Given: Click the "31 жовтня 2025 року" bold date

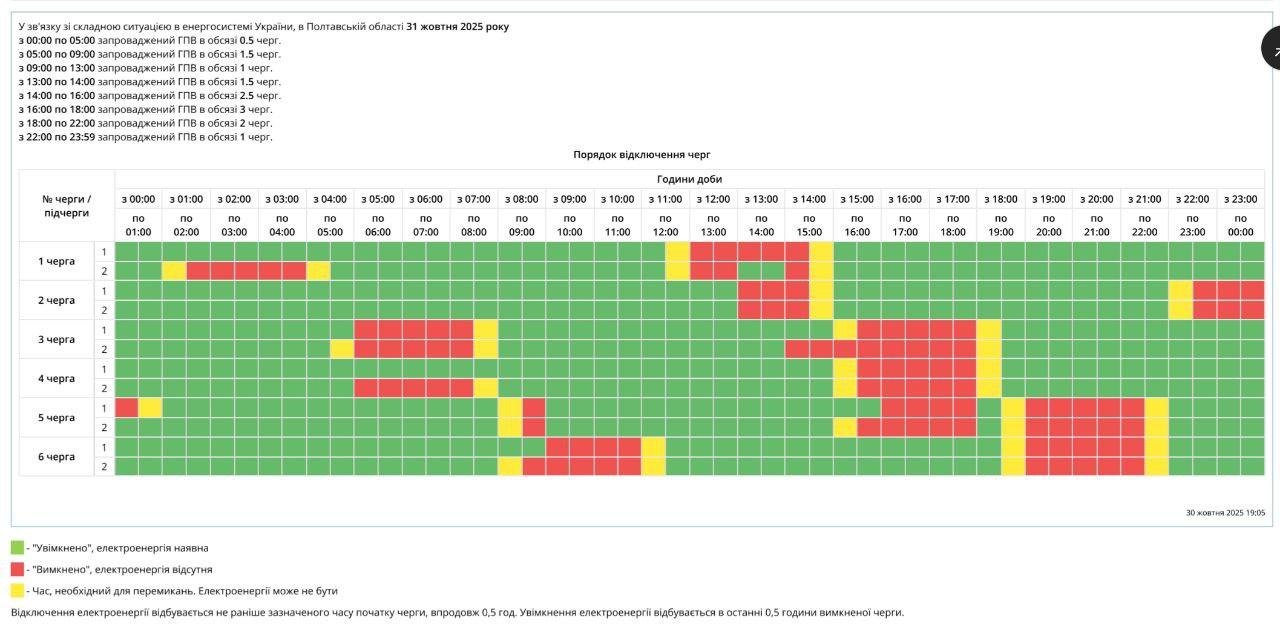Looking at the screenshot, I should 457,26.
